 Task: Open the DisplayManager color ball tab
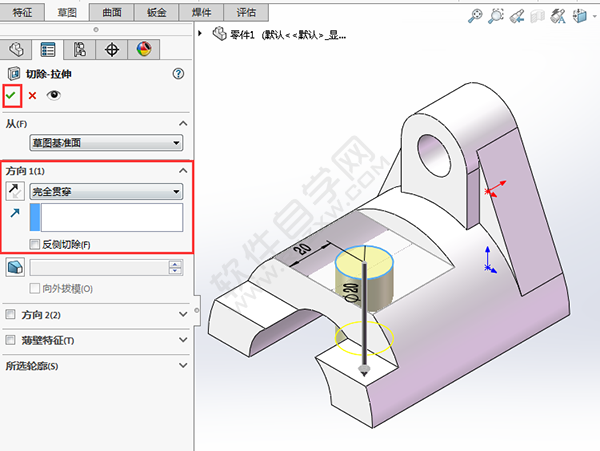pos(144,49)
